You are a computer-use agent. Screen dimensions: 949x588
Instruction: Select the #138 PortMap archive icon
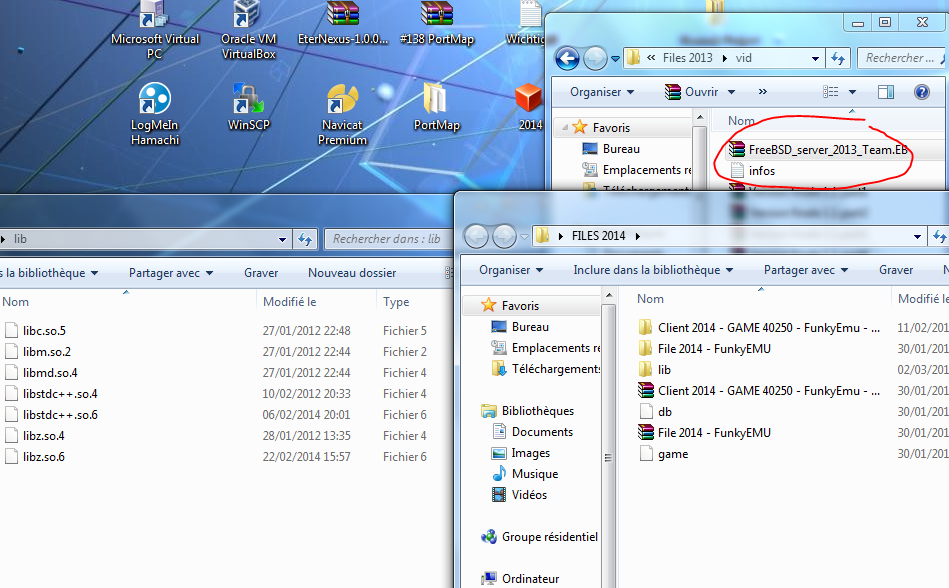(x=437, y=24)
